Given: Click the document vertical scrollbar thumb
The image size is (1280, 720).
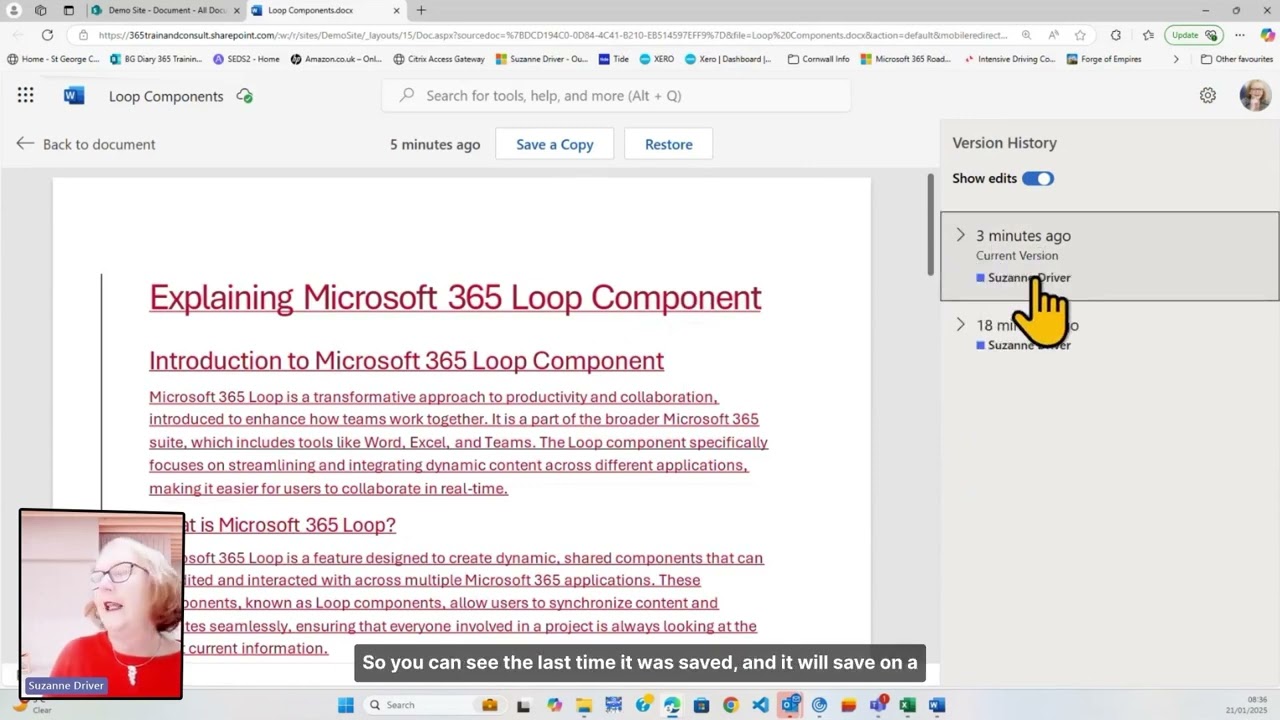Looking at the screenshot, I should (x=930, y=223).
